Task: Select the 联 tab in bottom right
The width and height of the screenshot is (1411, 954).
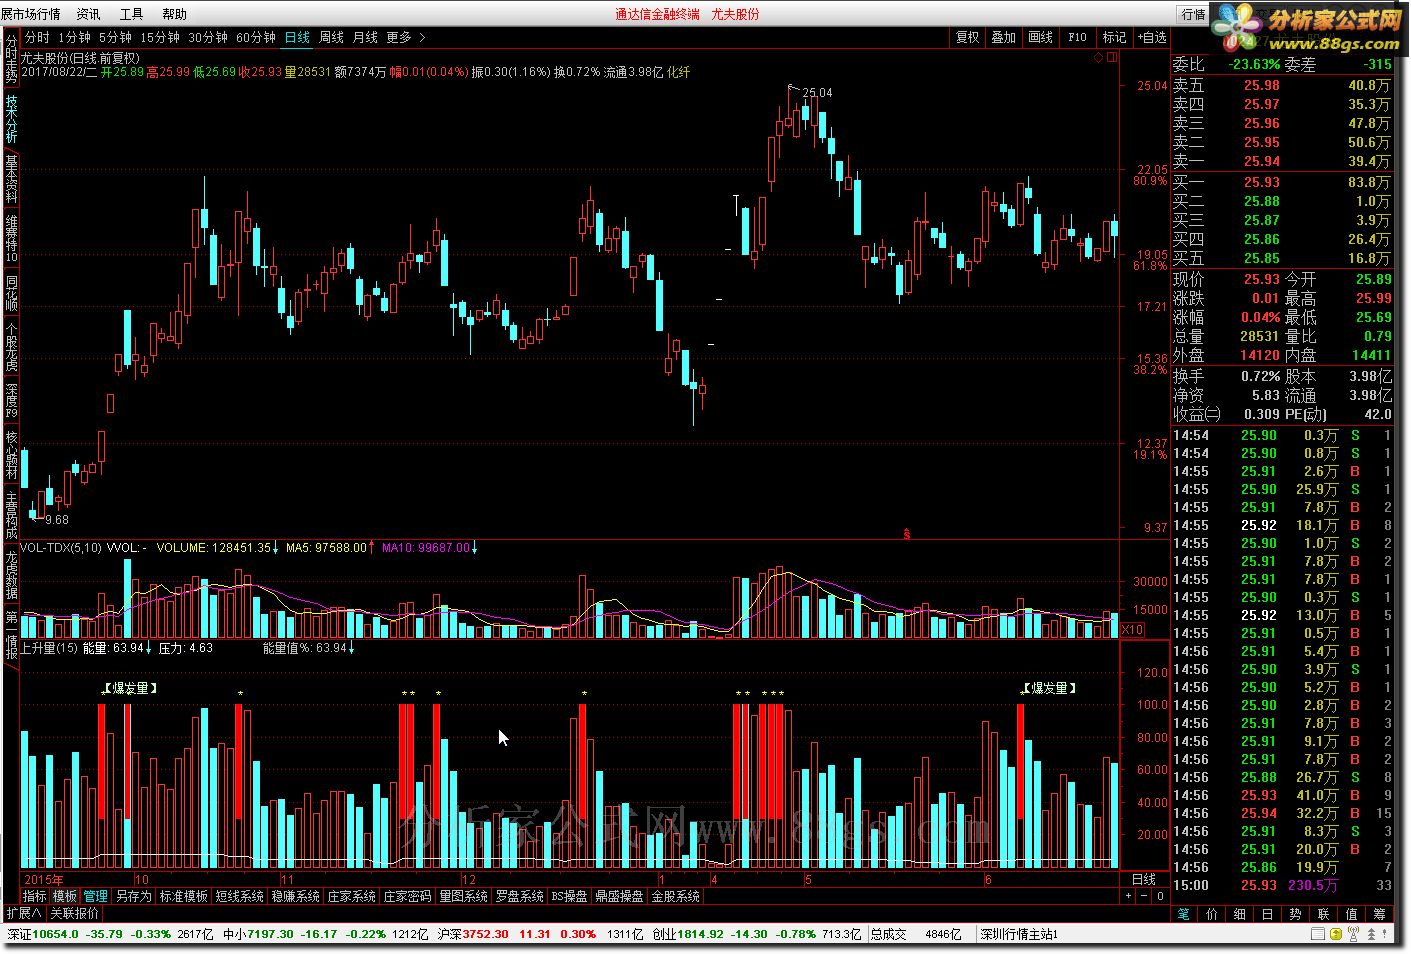Action: [1324, 914]
